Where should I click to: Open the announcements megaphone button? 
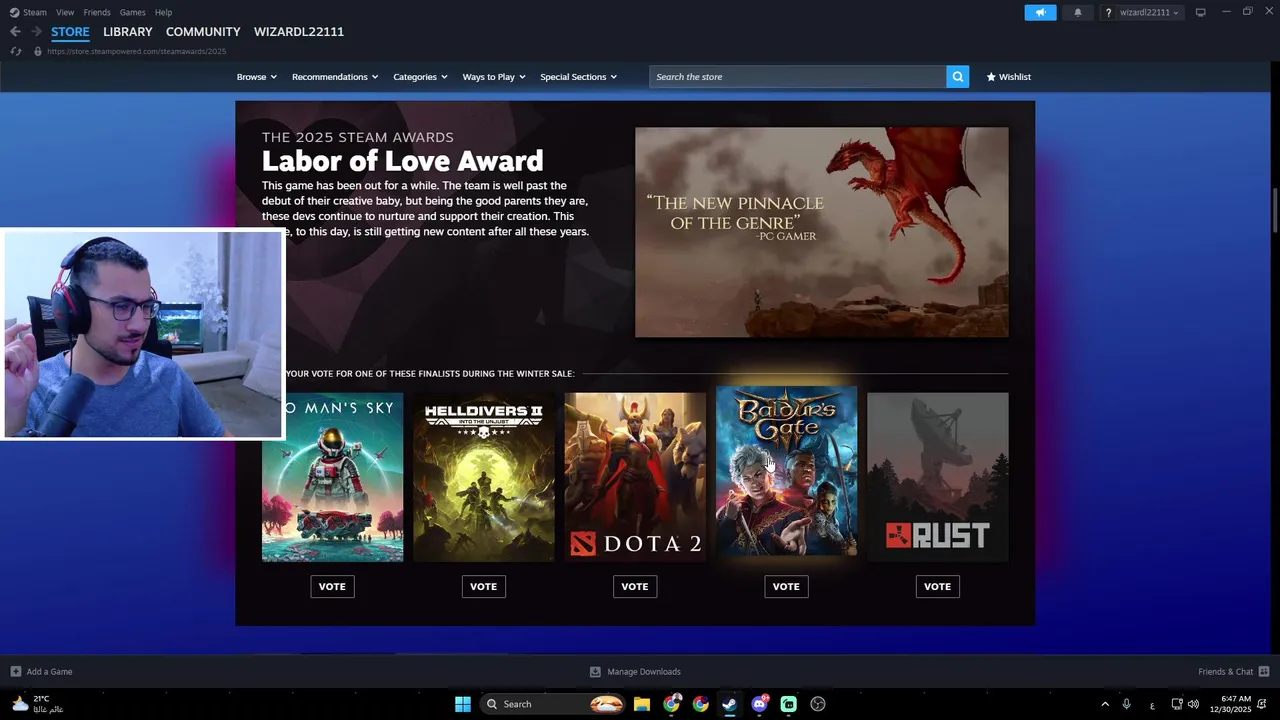1040,12
